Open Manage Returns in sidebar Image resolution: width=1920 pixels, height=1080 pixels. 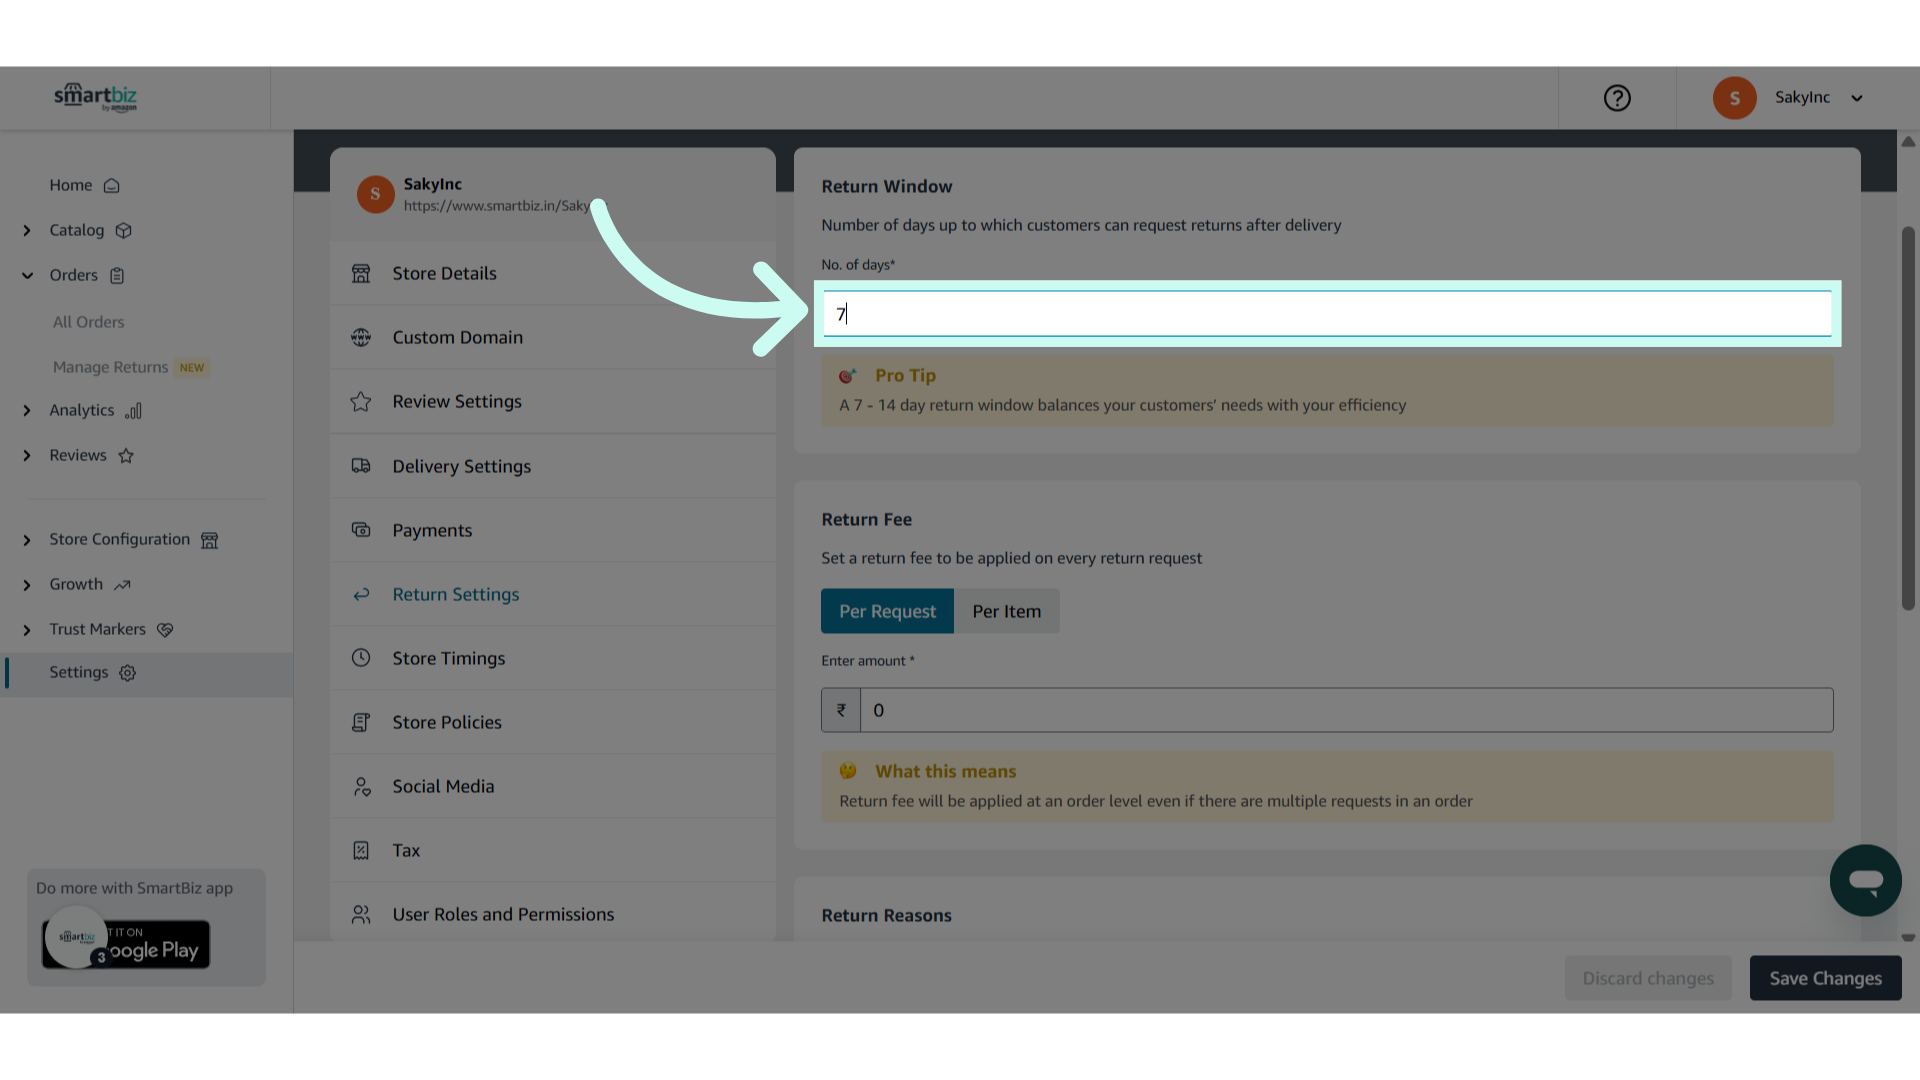111,367
